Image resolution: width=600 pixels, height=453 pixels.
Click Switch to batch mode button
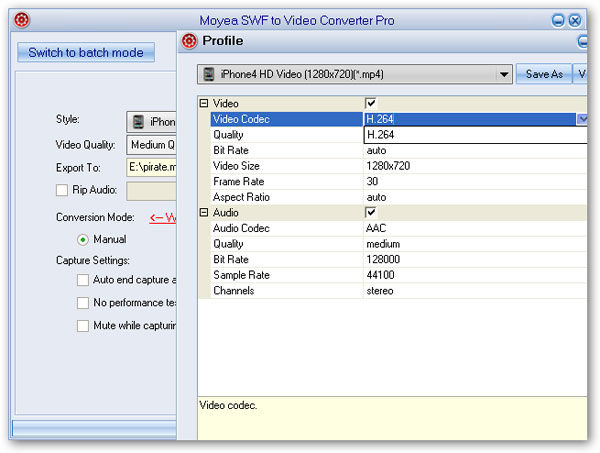point(86,52)
